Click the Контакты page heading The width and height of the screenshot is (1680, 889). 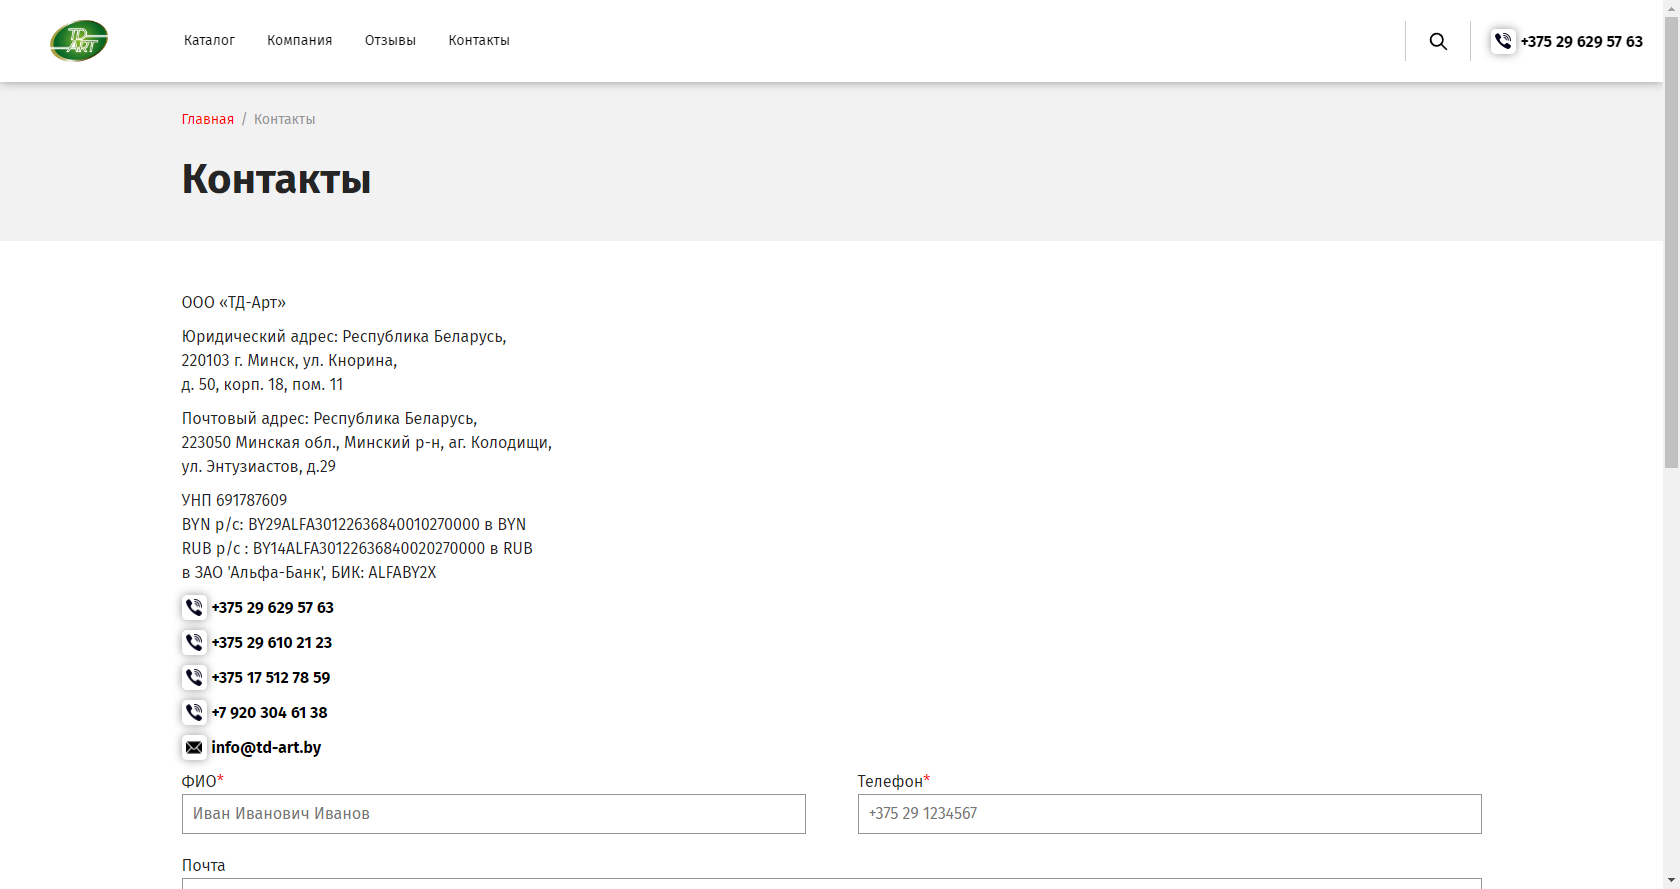pyautogui.click(x=276, y=179)
